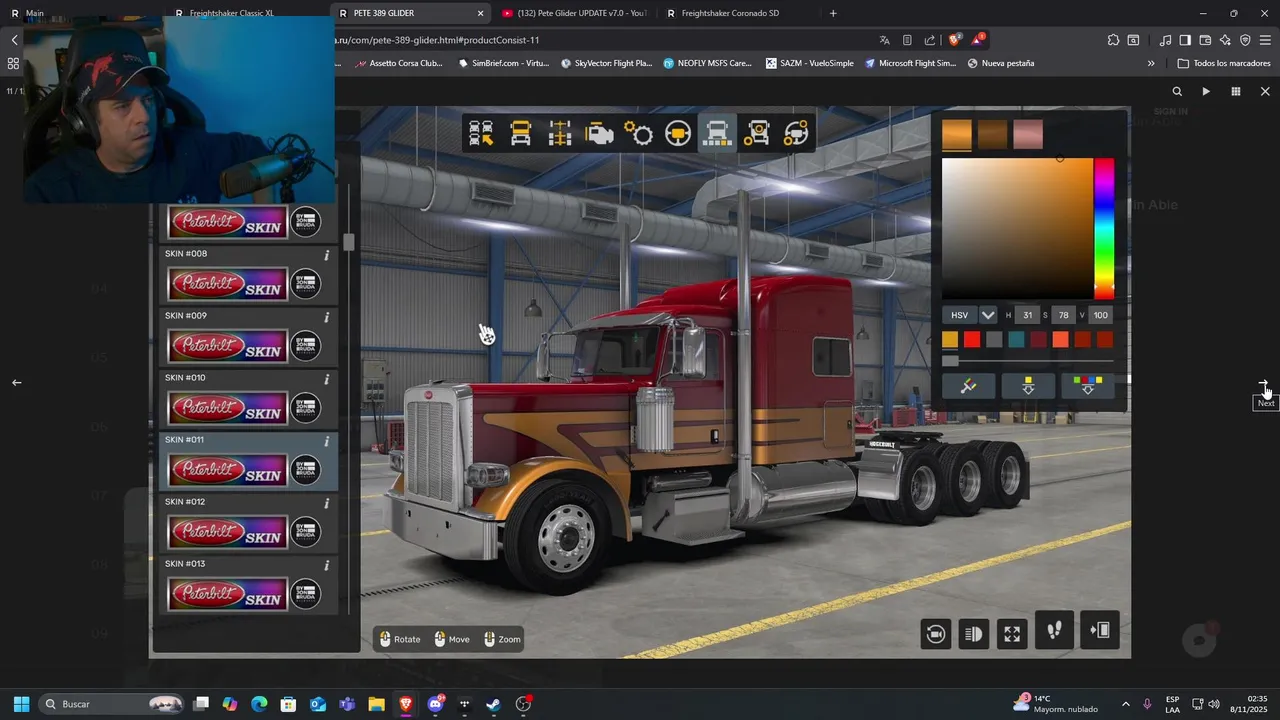This screenshot has height=720, width=1280.
Task: Choose the gray preset swatch
Action: pos(994,340)
